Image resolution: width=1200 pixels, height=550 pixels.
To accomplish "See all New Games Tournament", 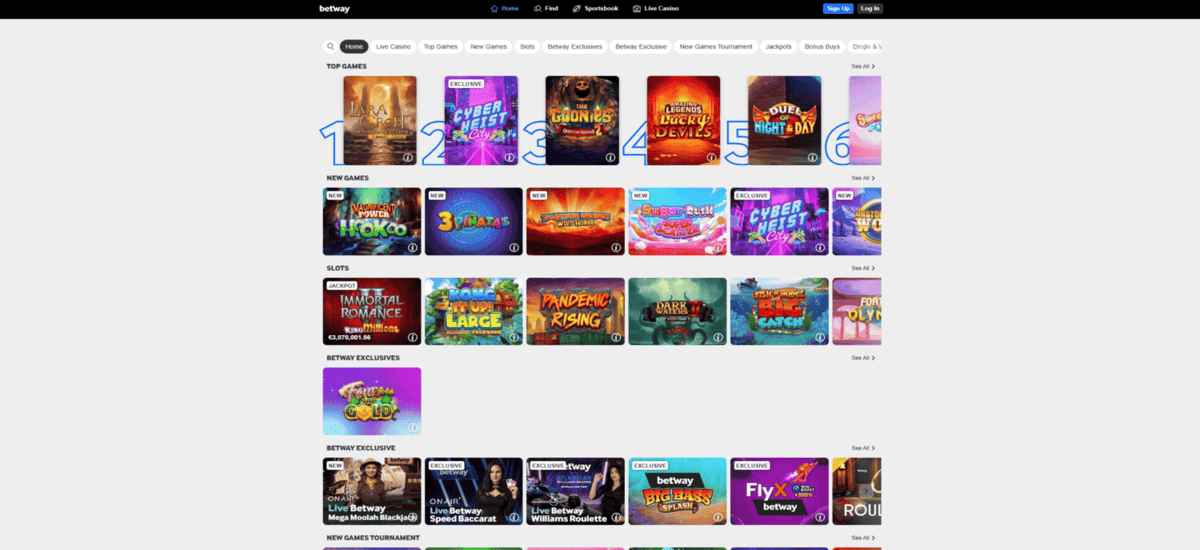I will tap(863, 538).
